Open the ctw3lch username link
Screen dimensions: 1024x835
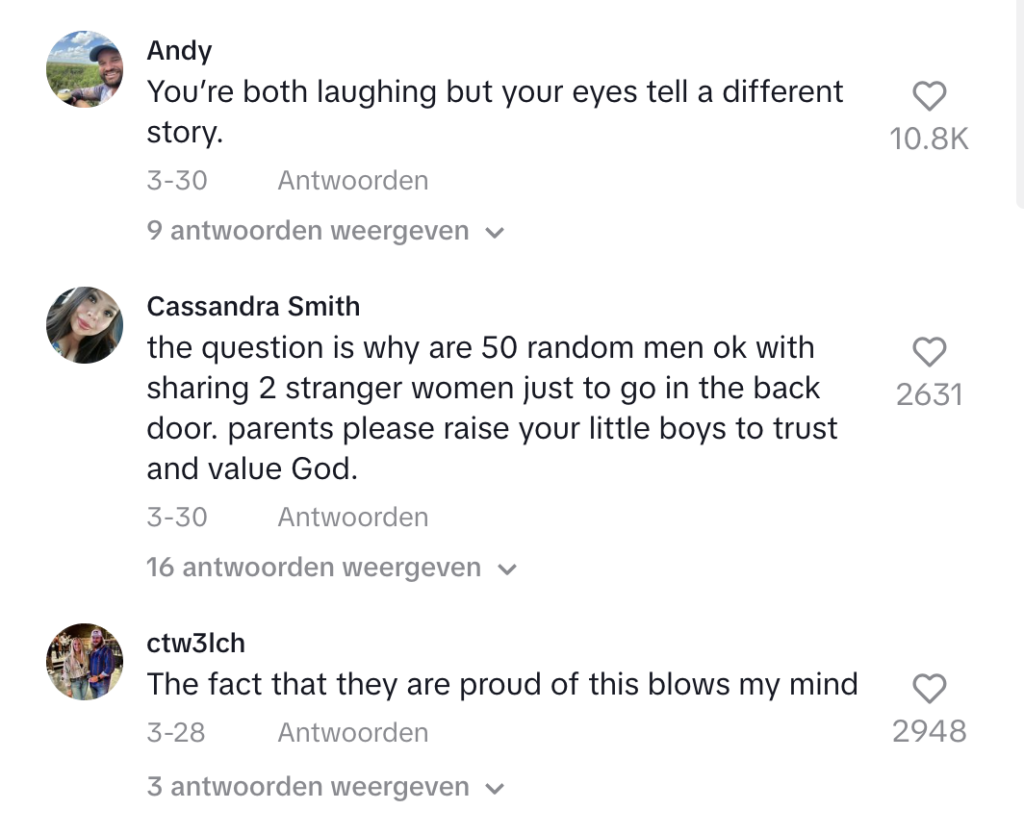(196, 643)
